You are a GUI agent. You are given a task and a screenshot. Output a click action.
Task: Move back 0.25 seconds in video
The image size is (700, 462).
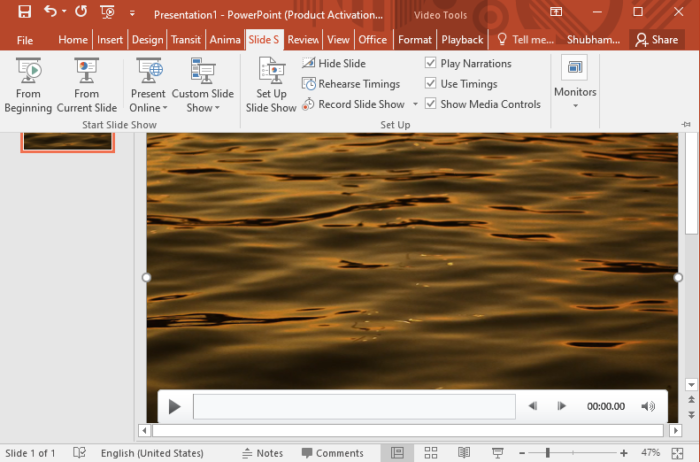[x=533, y=406]
